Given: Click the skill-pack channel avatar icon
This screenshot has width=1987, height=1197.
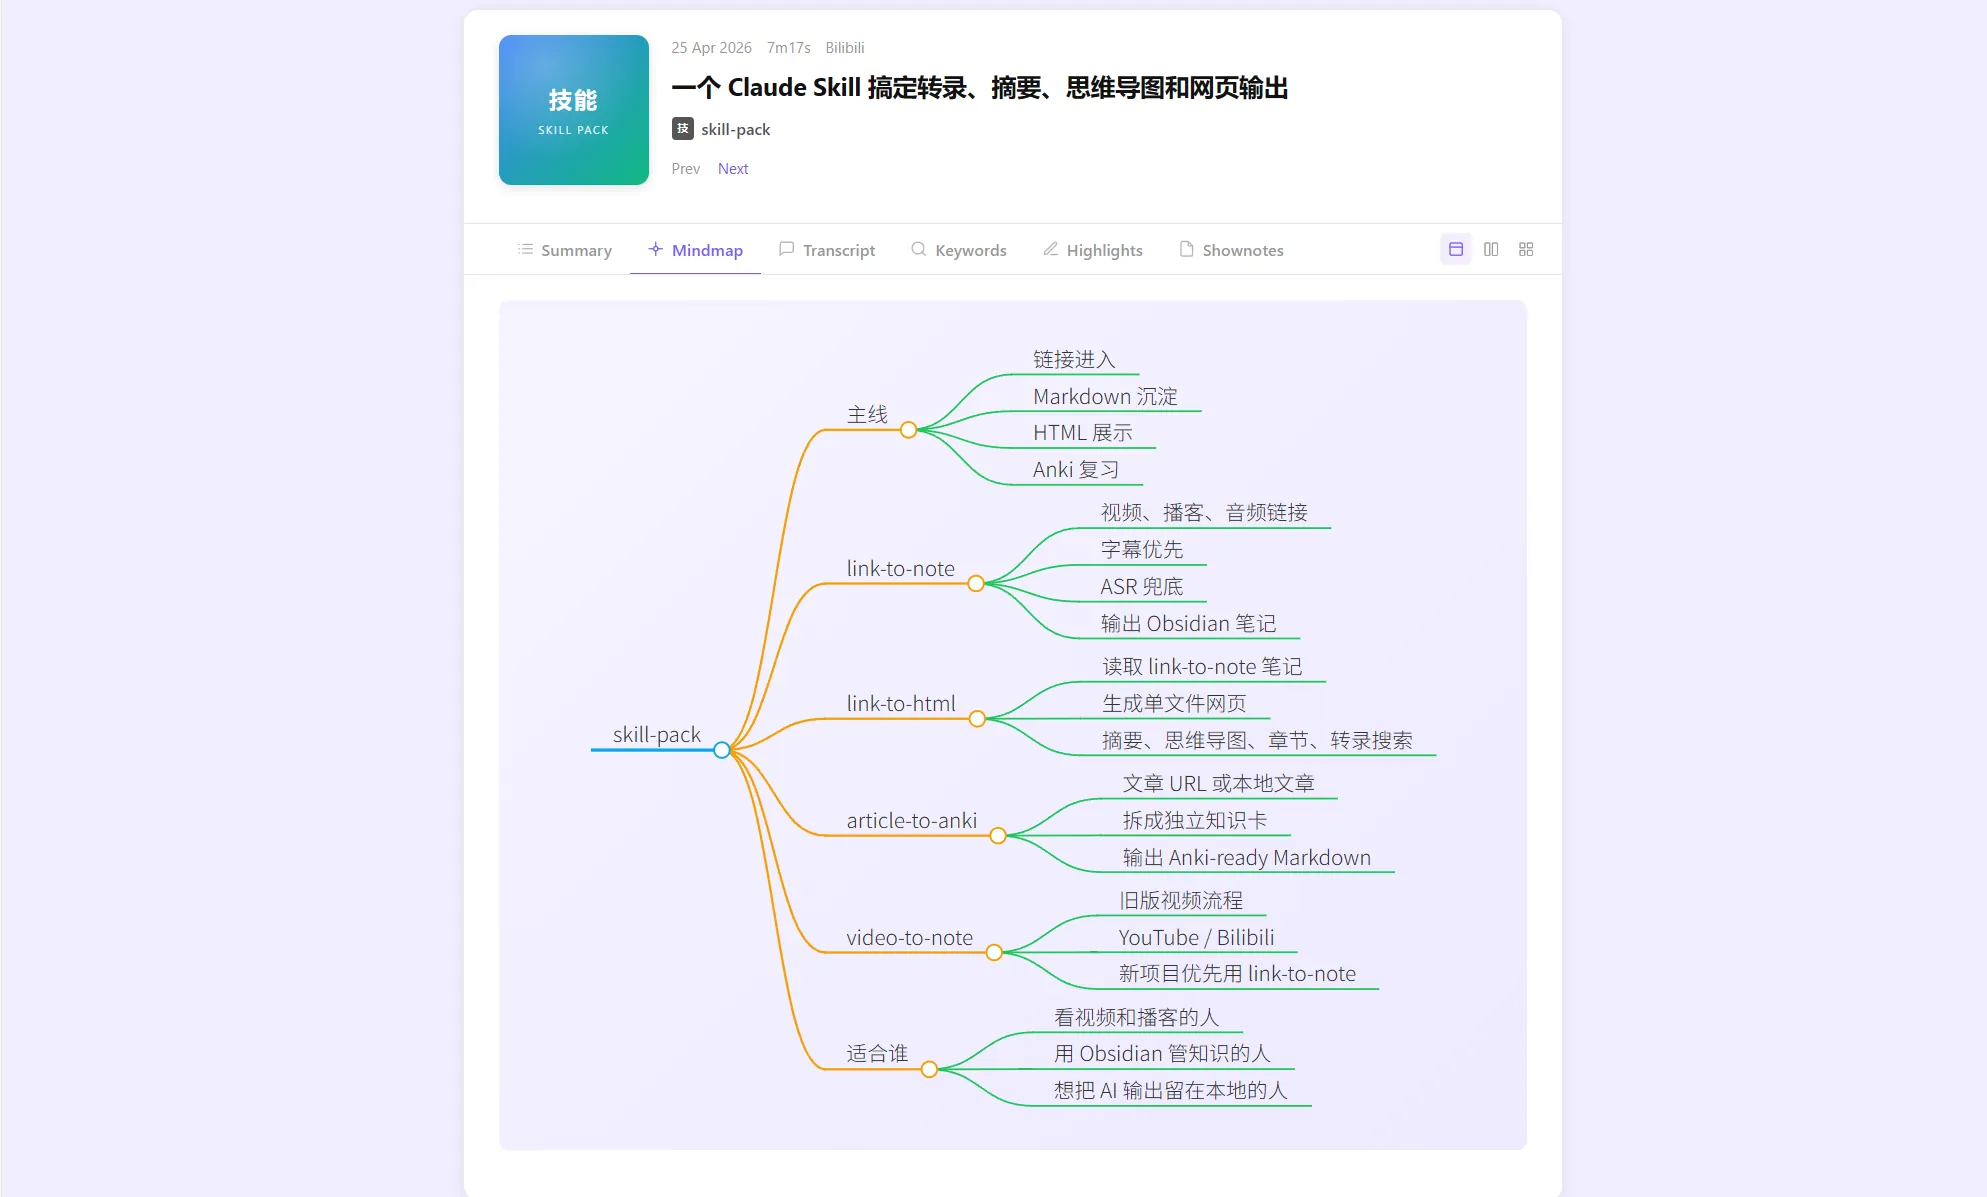Looking at the screenshot, I should click(x=683, y=129).
